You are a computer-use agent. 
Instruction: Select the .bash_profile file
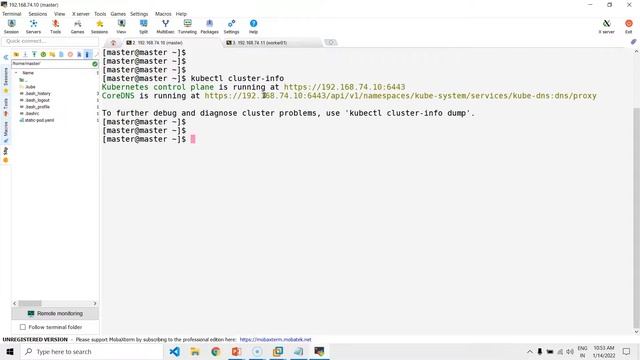point(35,107)
